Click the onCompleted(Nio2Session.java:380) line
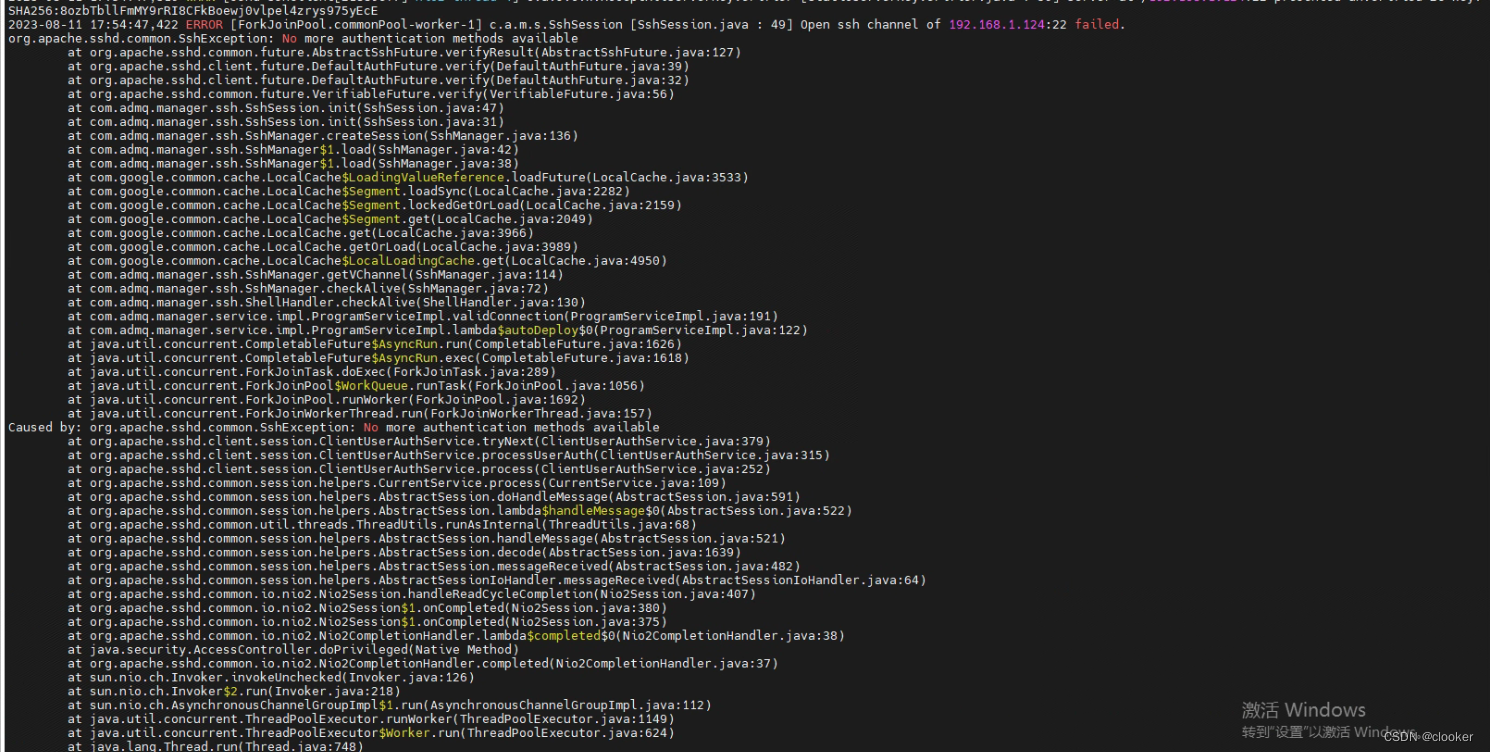Viewport: 1490px width, 752px height. coord(368,608)
